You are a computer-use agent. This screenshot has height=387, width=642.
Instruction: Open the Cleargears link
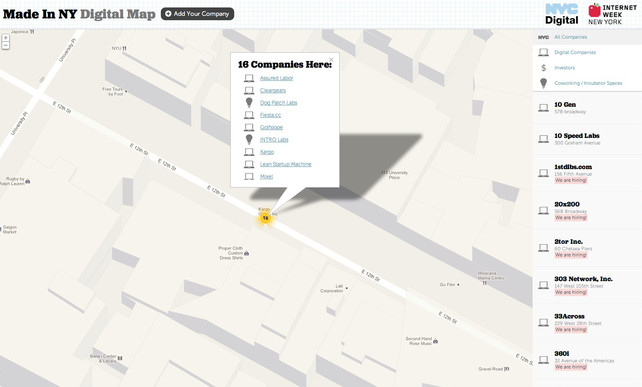[x=273, y=91]
